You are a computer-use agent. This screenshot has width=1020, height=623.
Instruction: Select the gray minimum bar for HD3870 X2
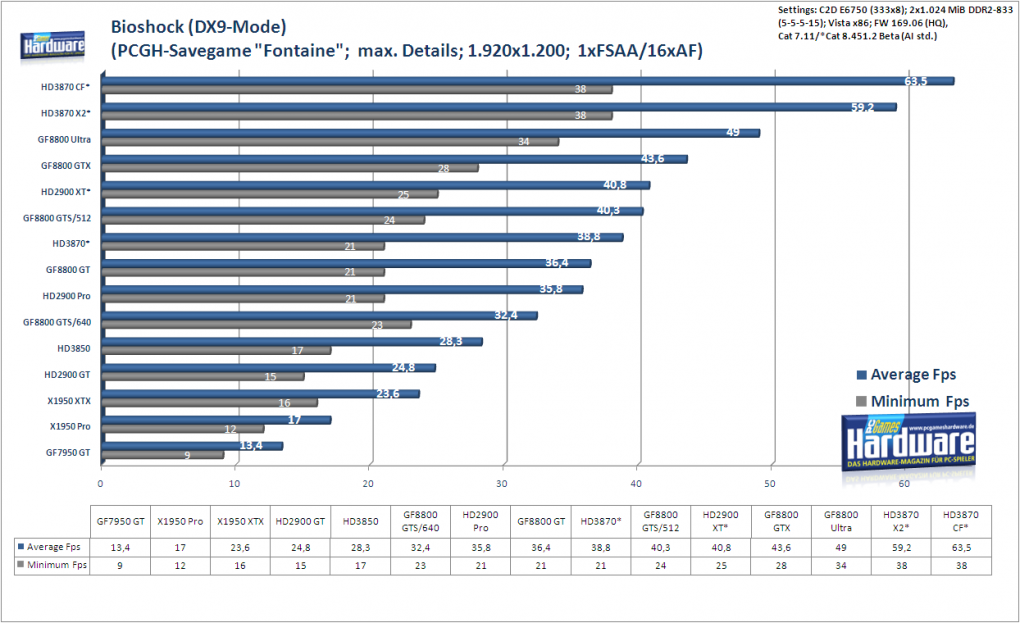356,116
